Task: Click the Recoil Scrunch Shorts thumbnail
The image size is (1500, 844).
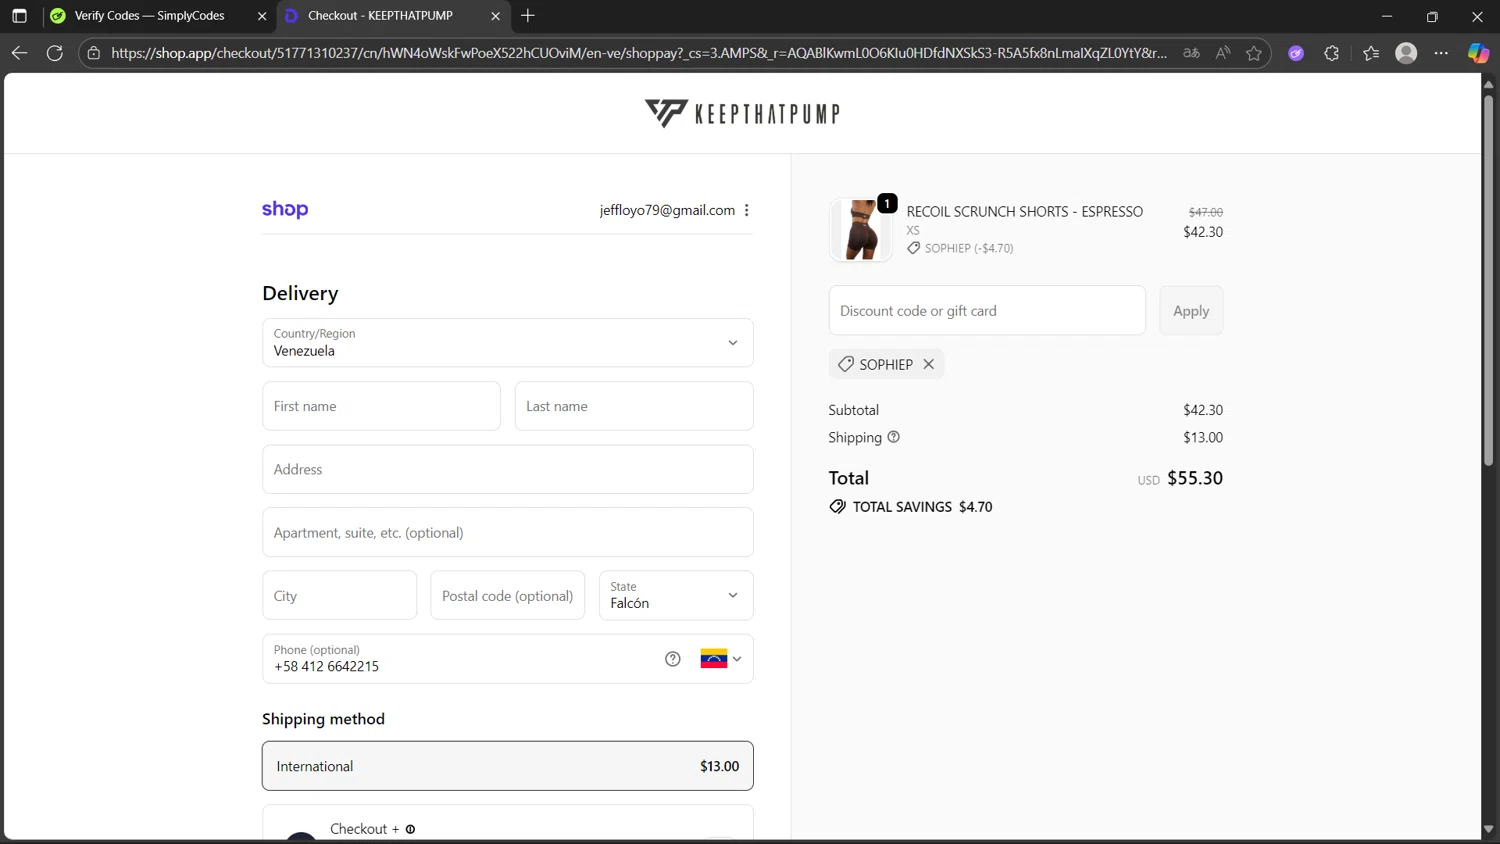Action: coord(860,229)
